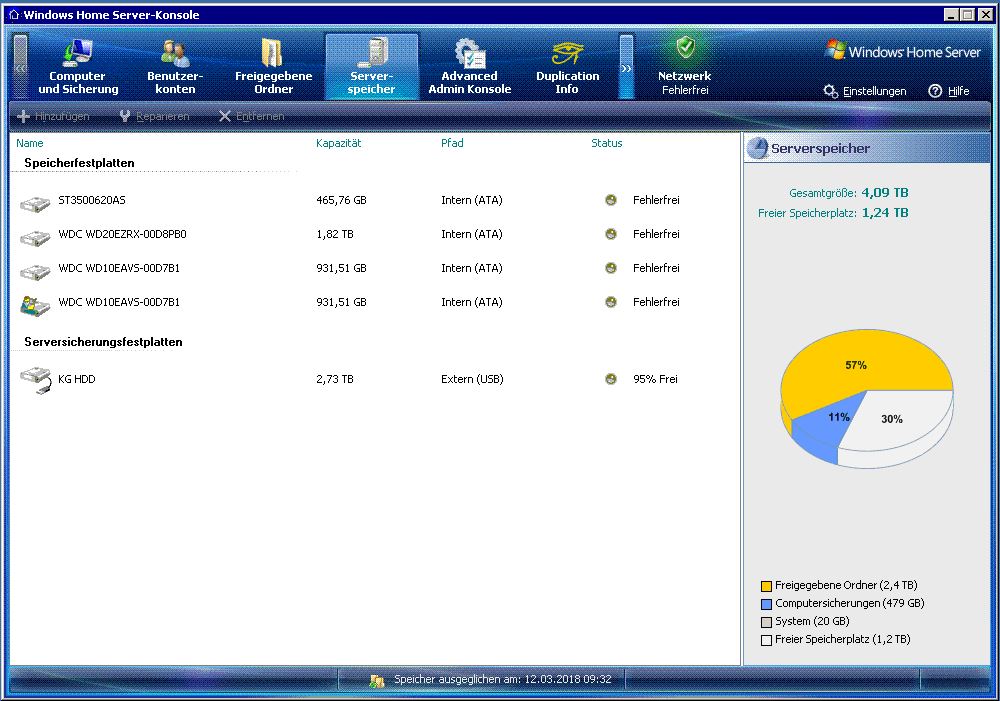
Task: Open Freigegebene Ordner section
Action: point(273,67)
